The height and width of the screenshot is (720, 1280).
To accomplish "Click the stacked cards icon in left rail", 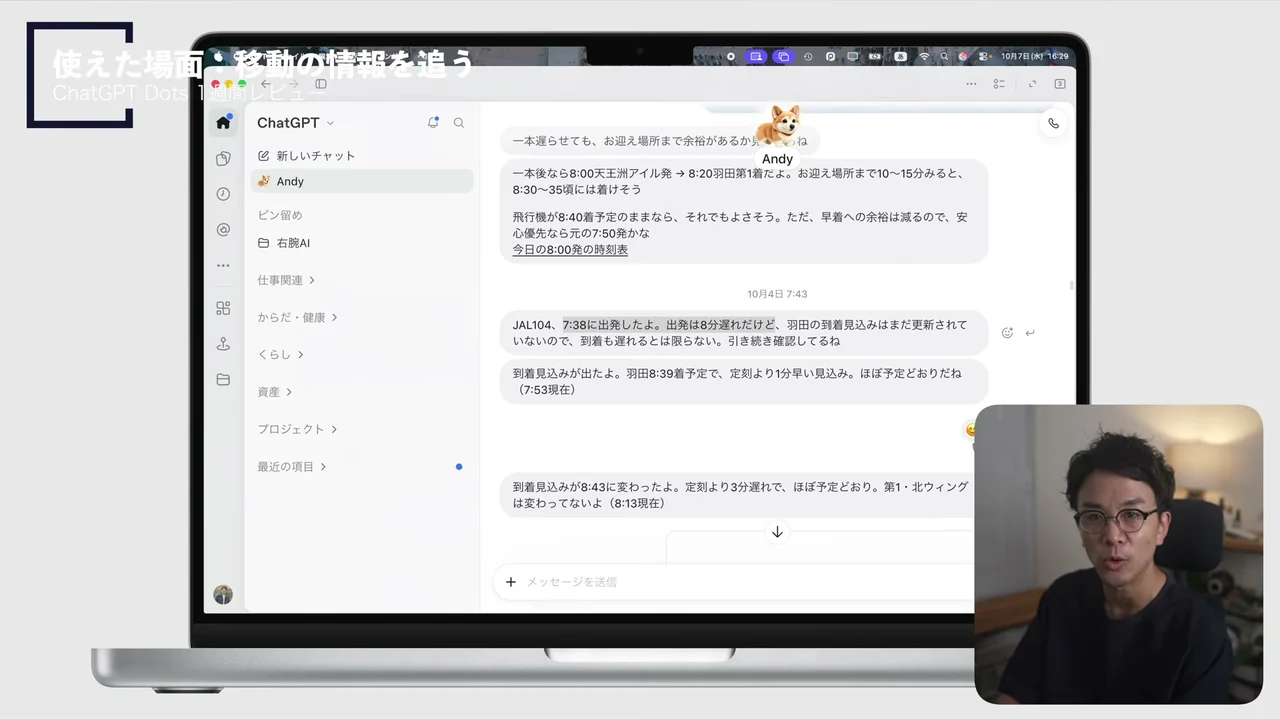I will [223, 158].
